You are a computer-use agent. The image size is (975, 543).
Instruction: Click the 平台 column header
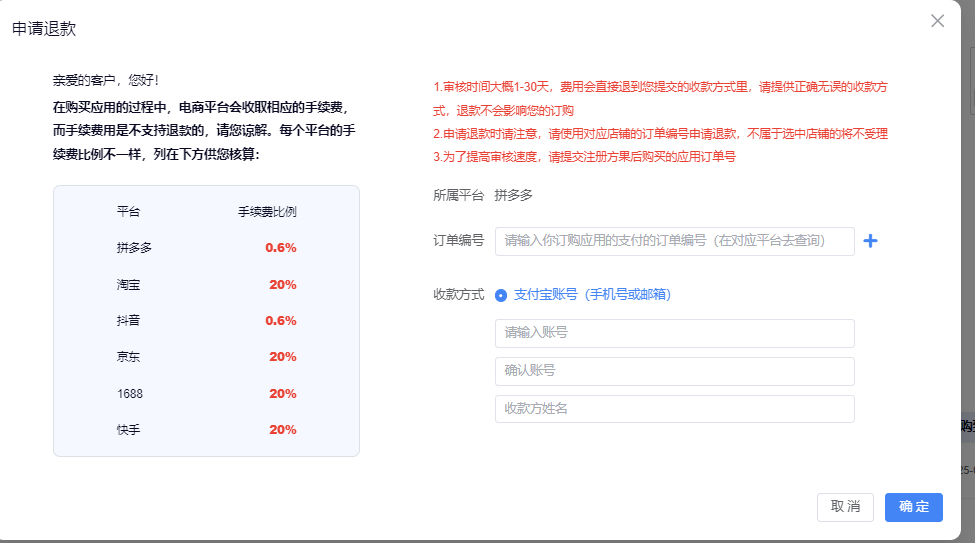coord(128,212)
